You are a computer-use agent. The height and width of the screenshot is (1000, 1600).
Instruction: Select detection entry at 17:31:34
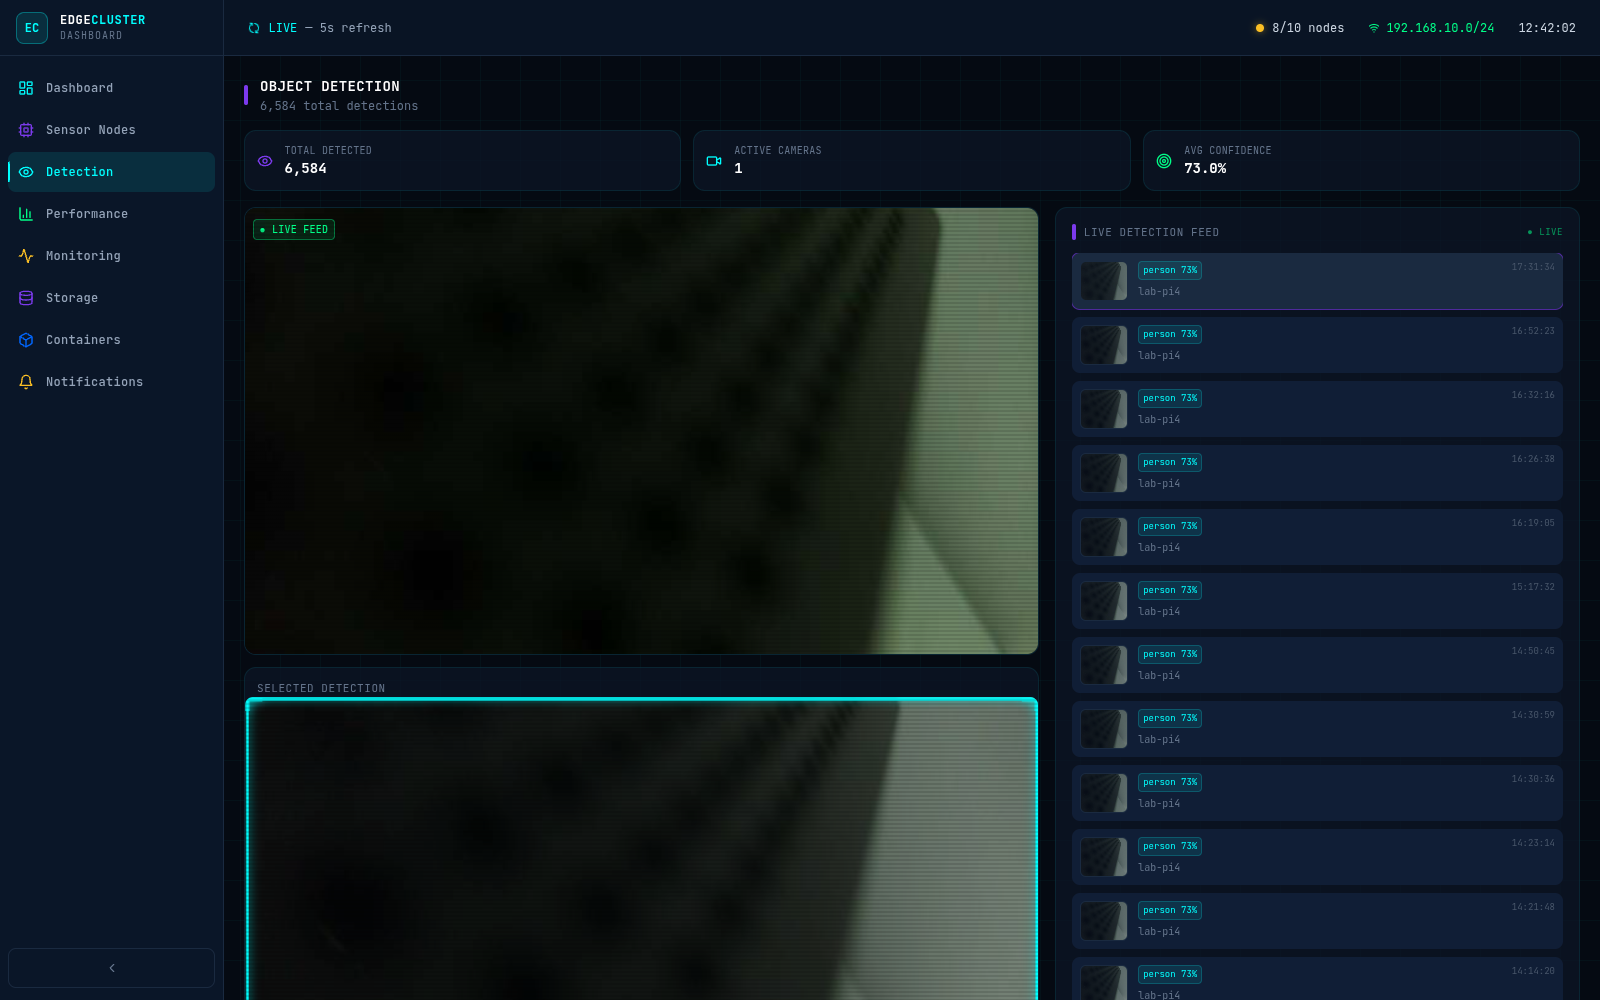pos(1317,281)
